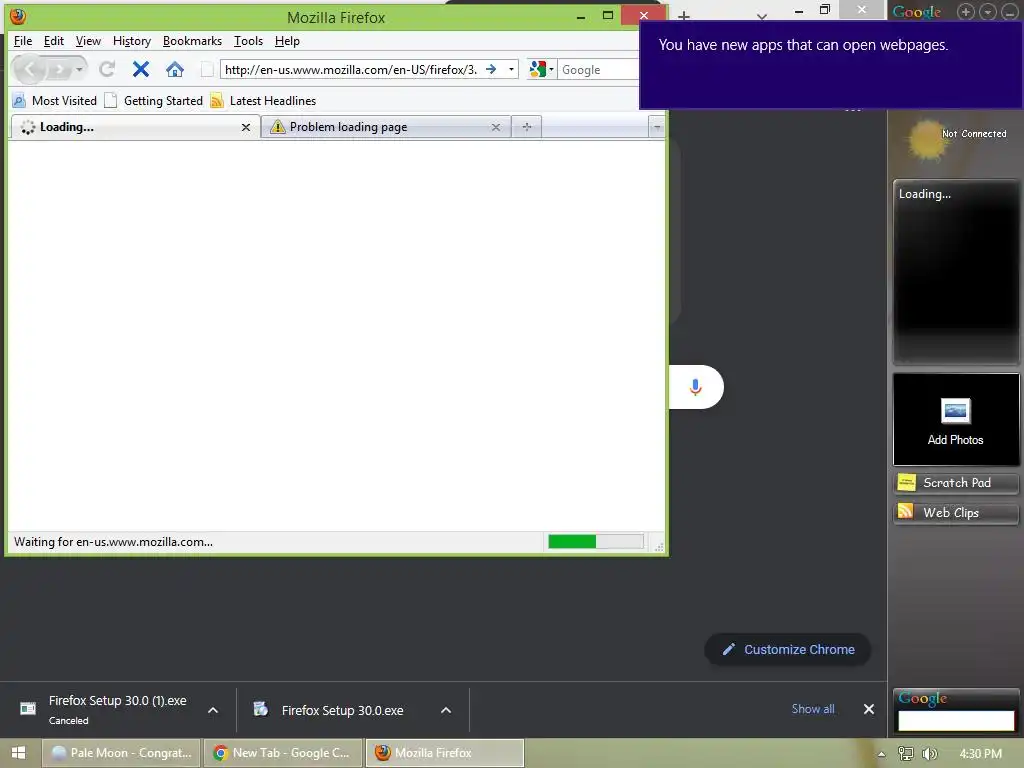Close the Loading tab
This screenshot has width=1024, height=768.
(246, 127)
